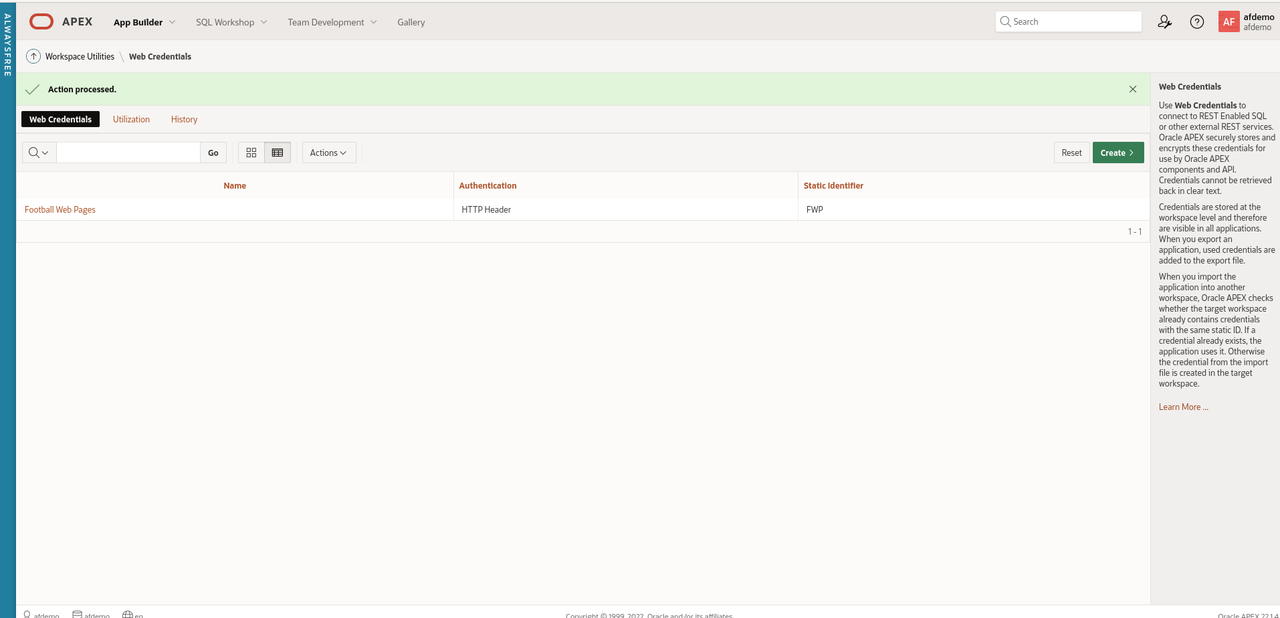Screen dimensions: 1280x618
Task: Open the Oracle APEX home logo
Action: [x=40, y=21]
